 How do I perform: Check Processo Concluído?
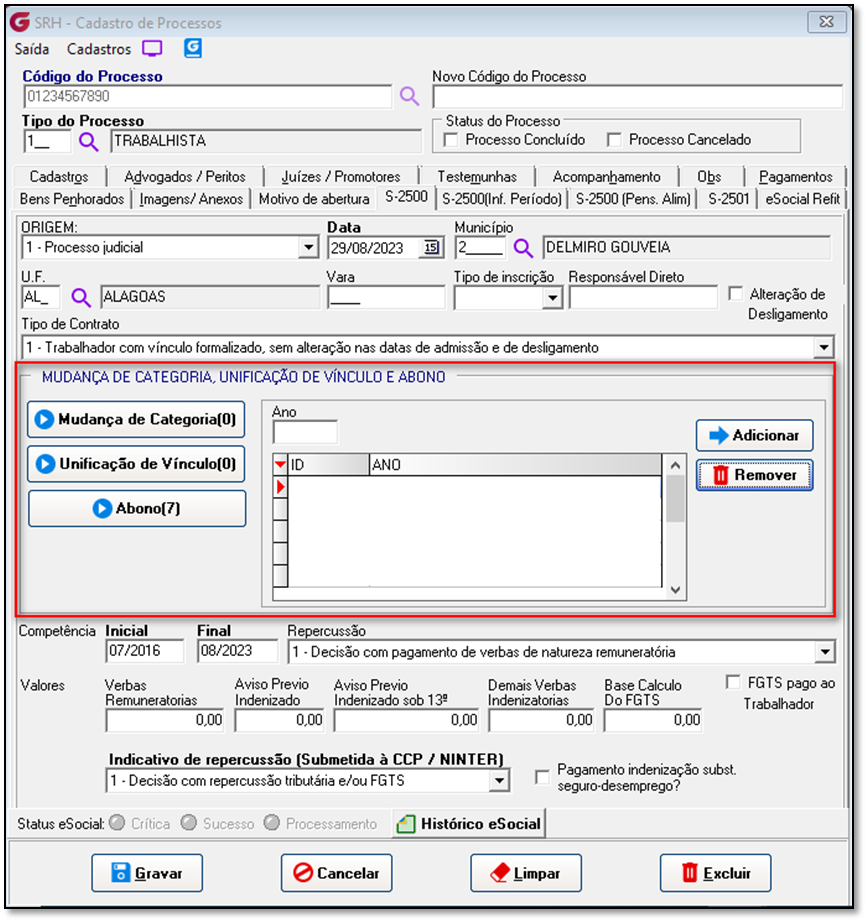(x=451, y=140)
